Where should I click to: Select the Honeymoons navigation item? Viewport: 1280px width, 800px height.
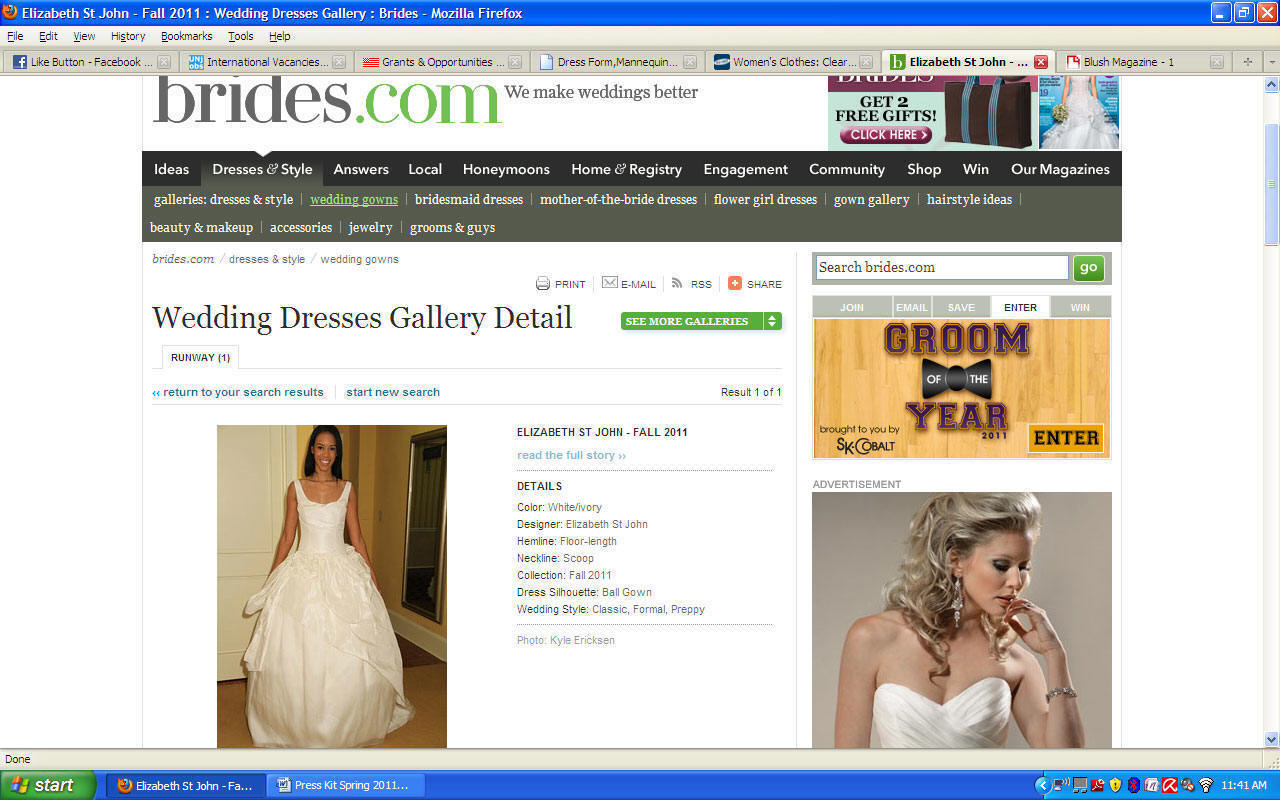pos(506,169)
